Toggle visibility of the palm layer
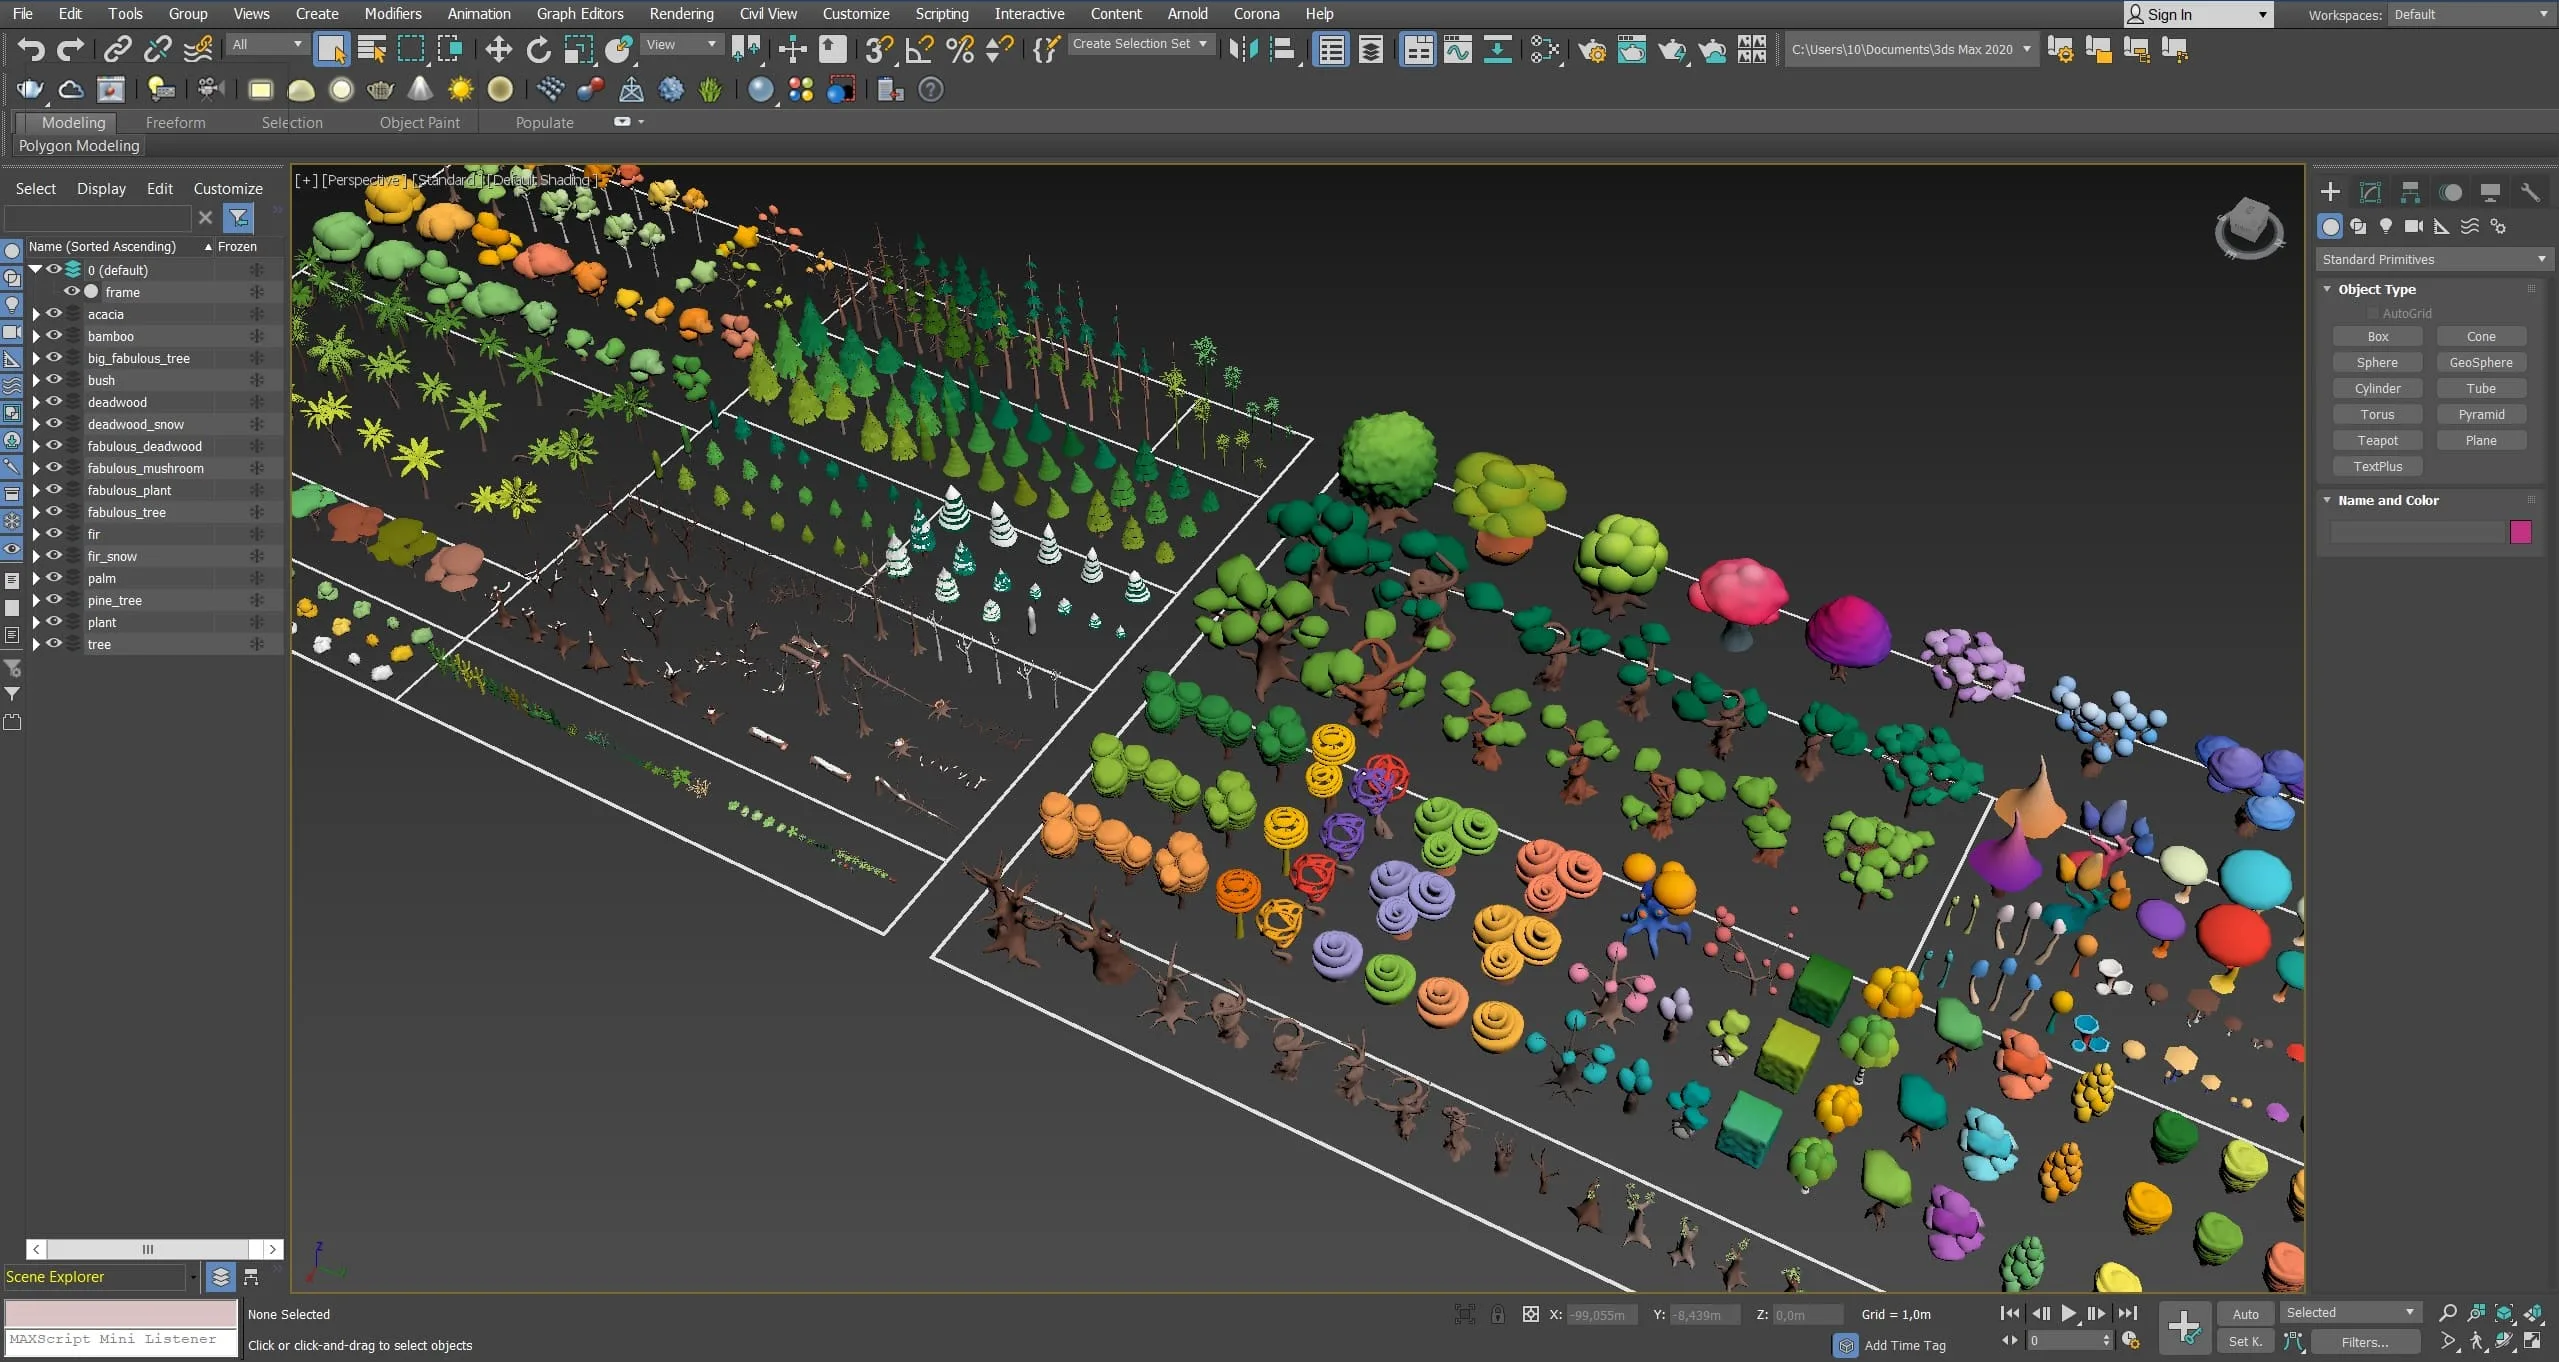The image size is (2559, 1362). (54, 578)
